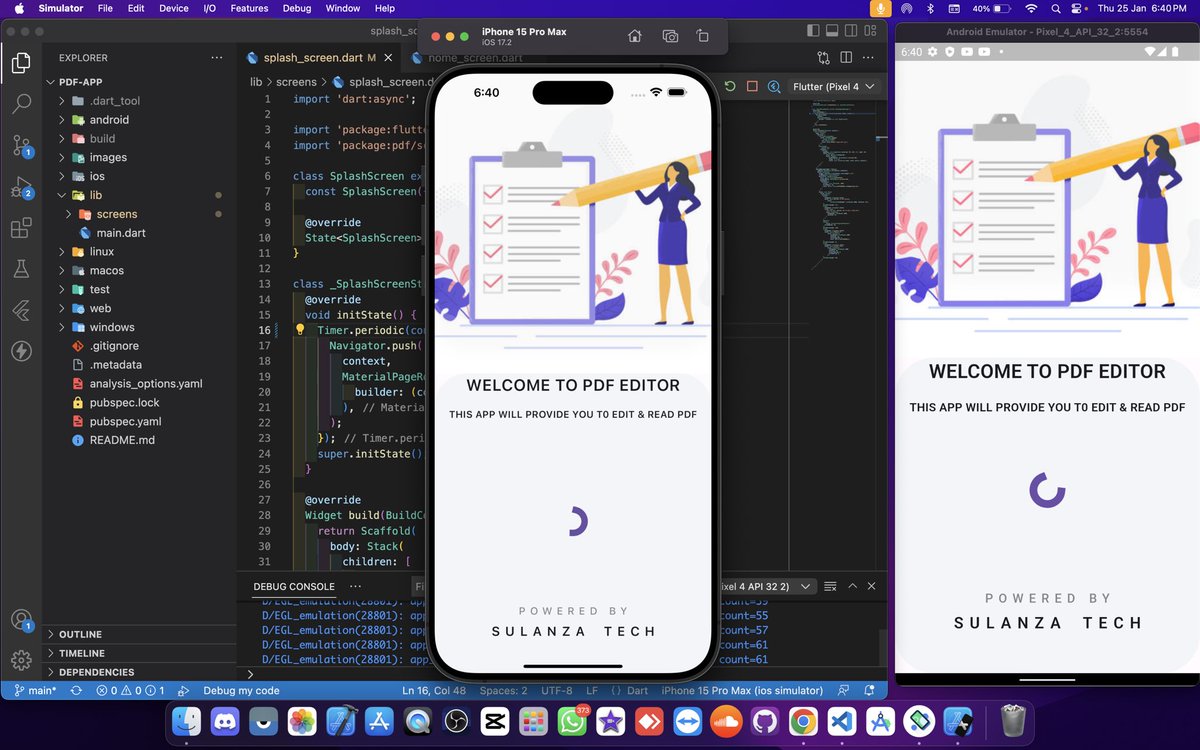
Task: Click the Open Changes compare icon
Action: click(823, 58)
